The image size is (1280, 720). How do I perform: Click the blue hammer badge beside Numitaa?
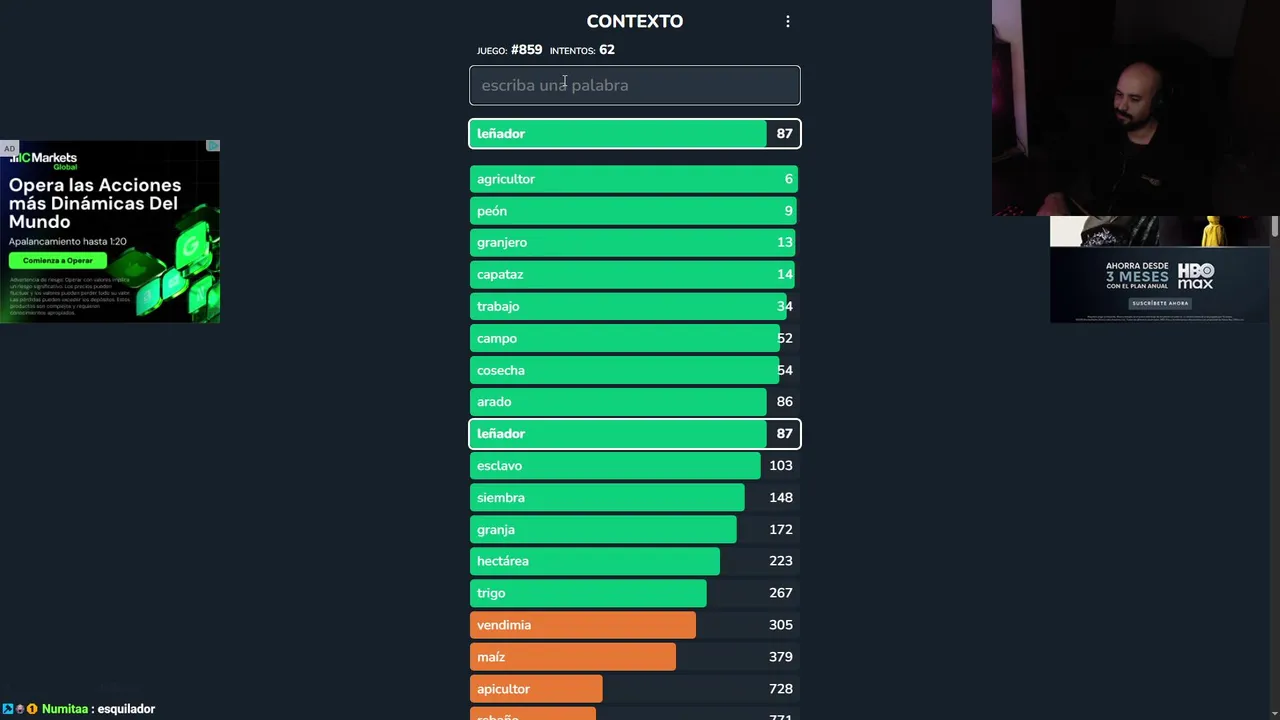8,709
